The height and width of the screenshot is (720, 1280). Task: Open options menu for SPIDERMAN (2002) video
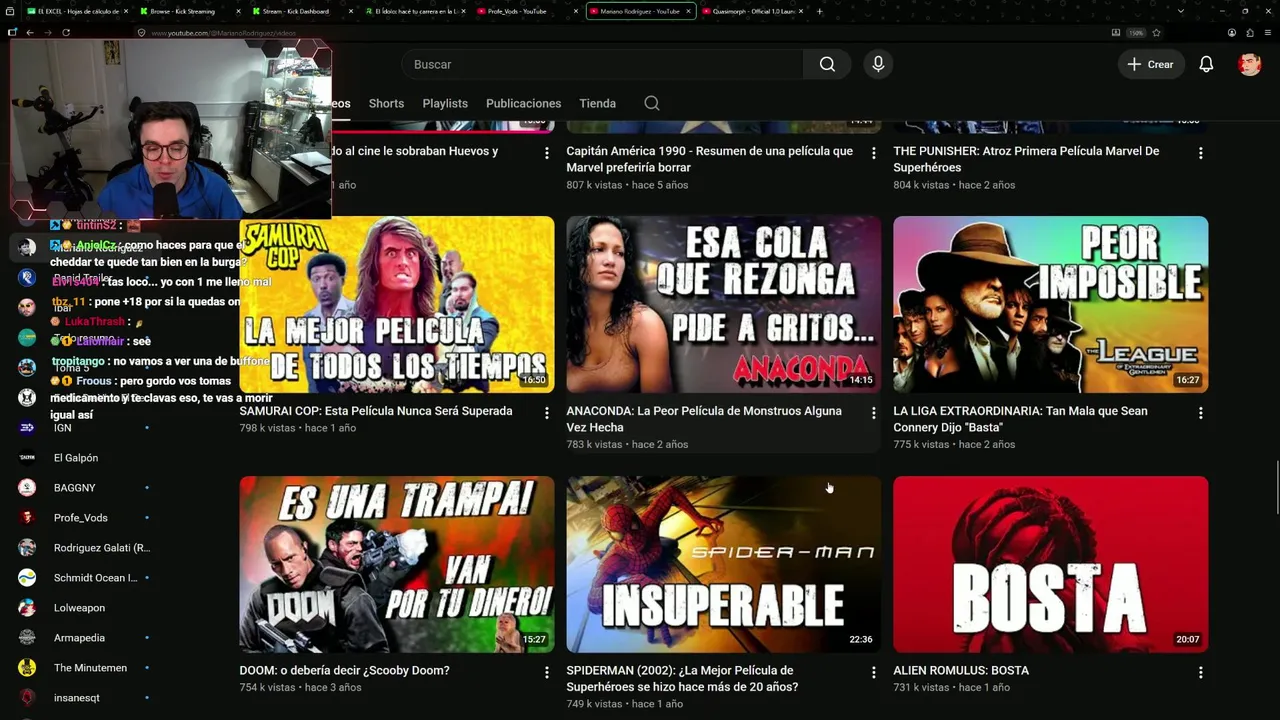point(874,673)
